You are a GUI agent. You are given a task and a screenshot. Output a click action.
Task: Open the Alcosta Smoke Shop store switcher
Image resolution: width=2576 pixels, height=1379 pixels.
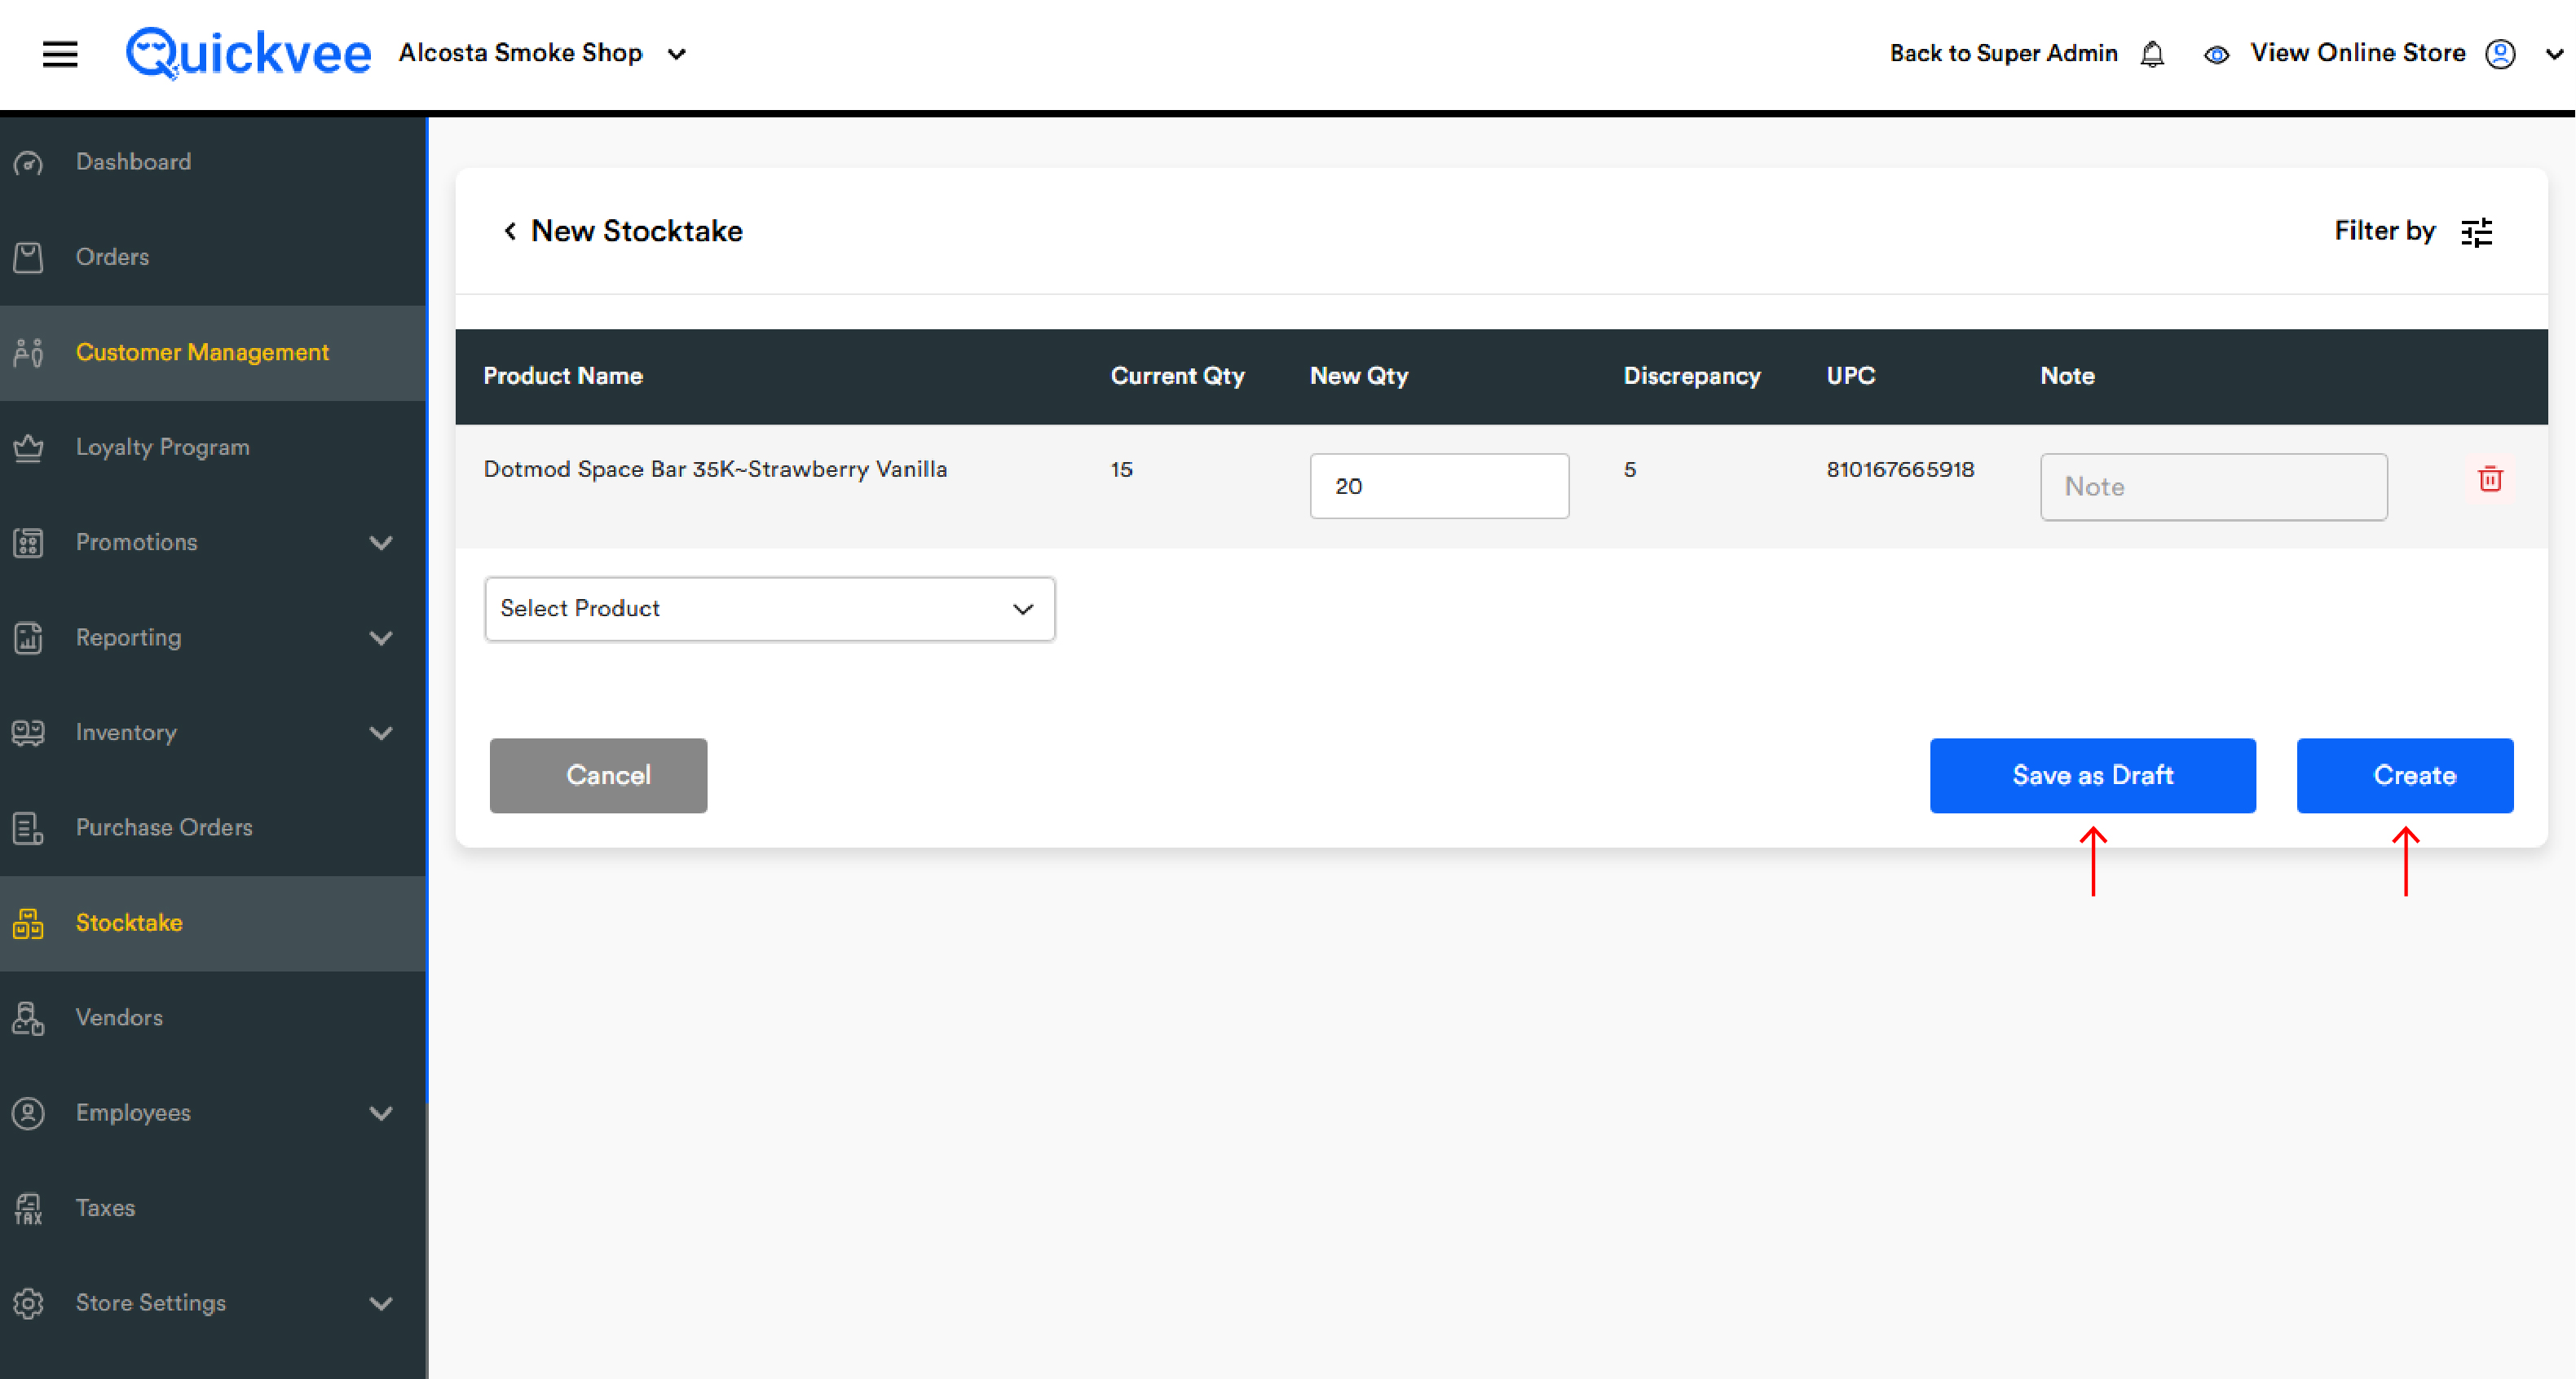[543, 53]
